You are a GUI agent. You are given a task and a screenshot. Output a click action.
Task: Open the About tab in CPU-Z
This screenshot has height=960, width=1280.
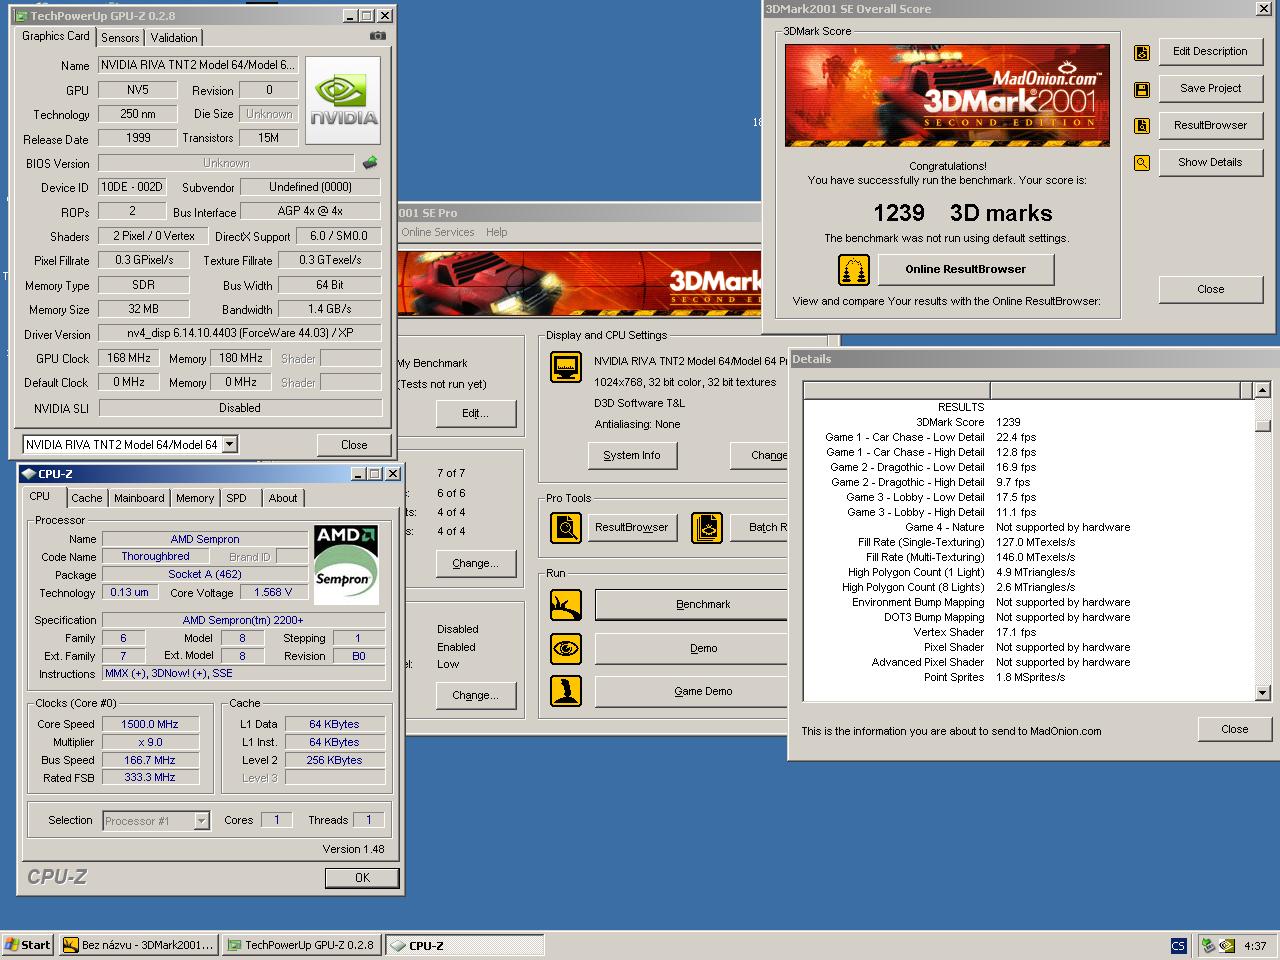tap(283, 498)
